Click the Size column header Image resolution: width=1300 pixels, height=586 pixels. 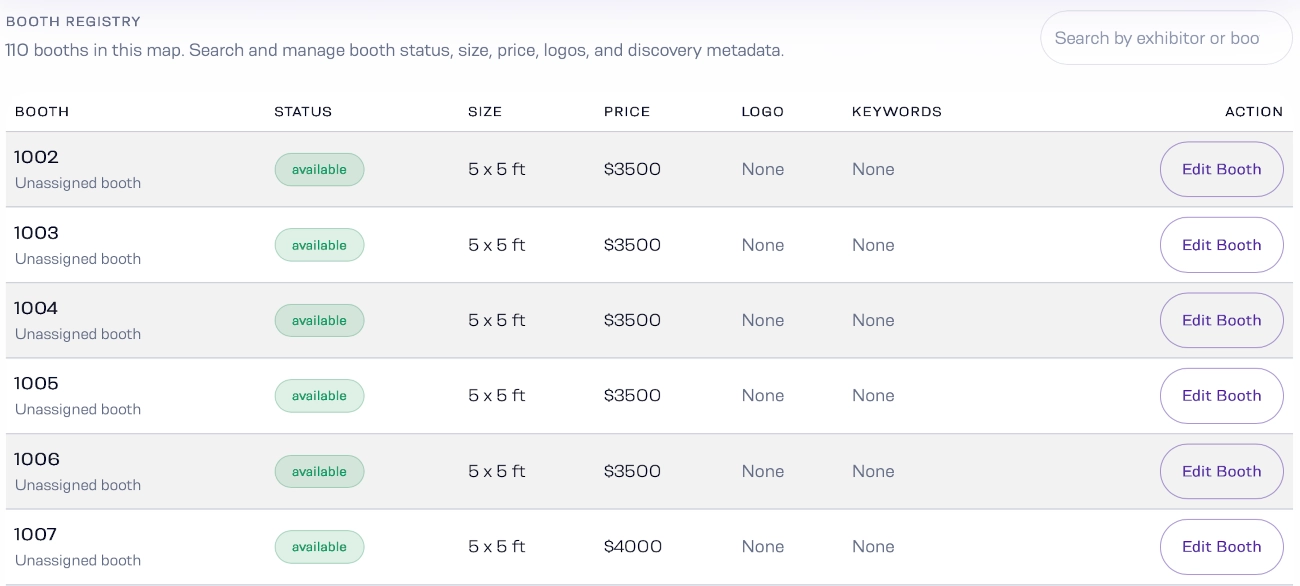click(485, 111)
